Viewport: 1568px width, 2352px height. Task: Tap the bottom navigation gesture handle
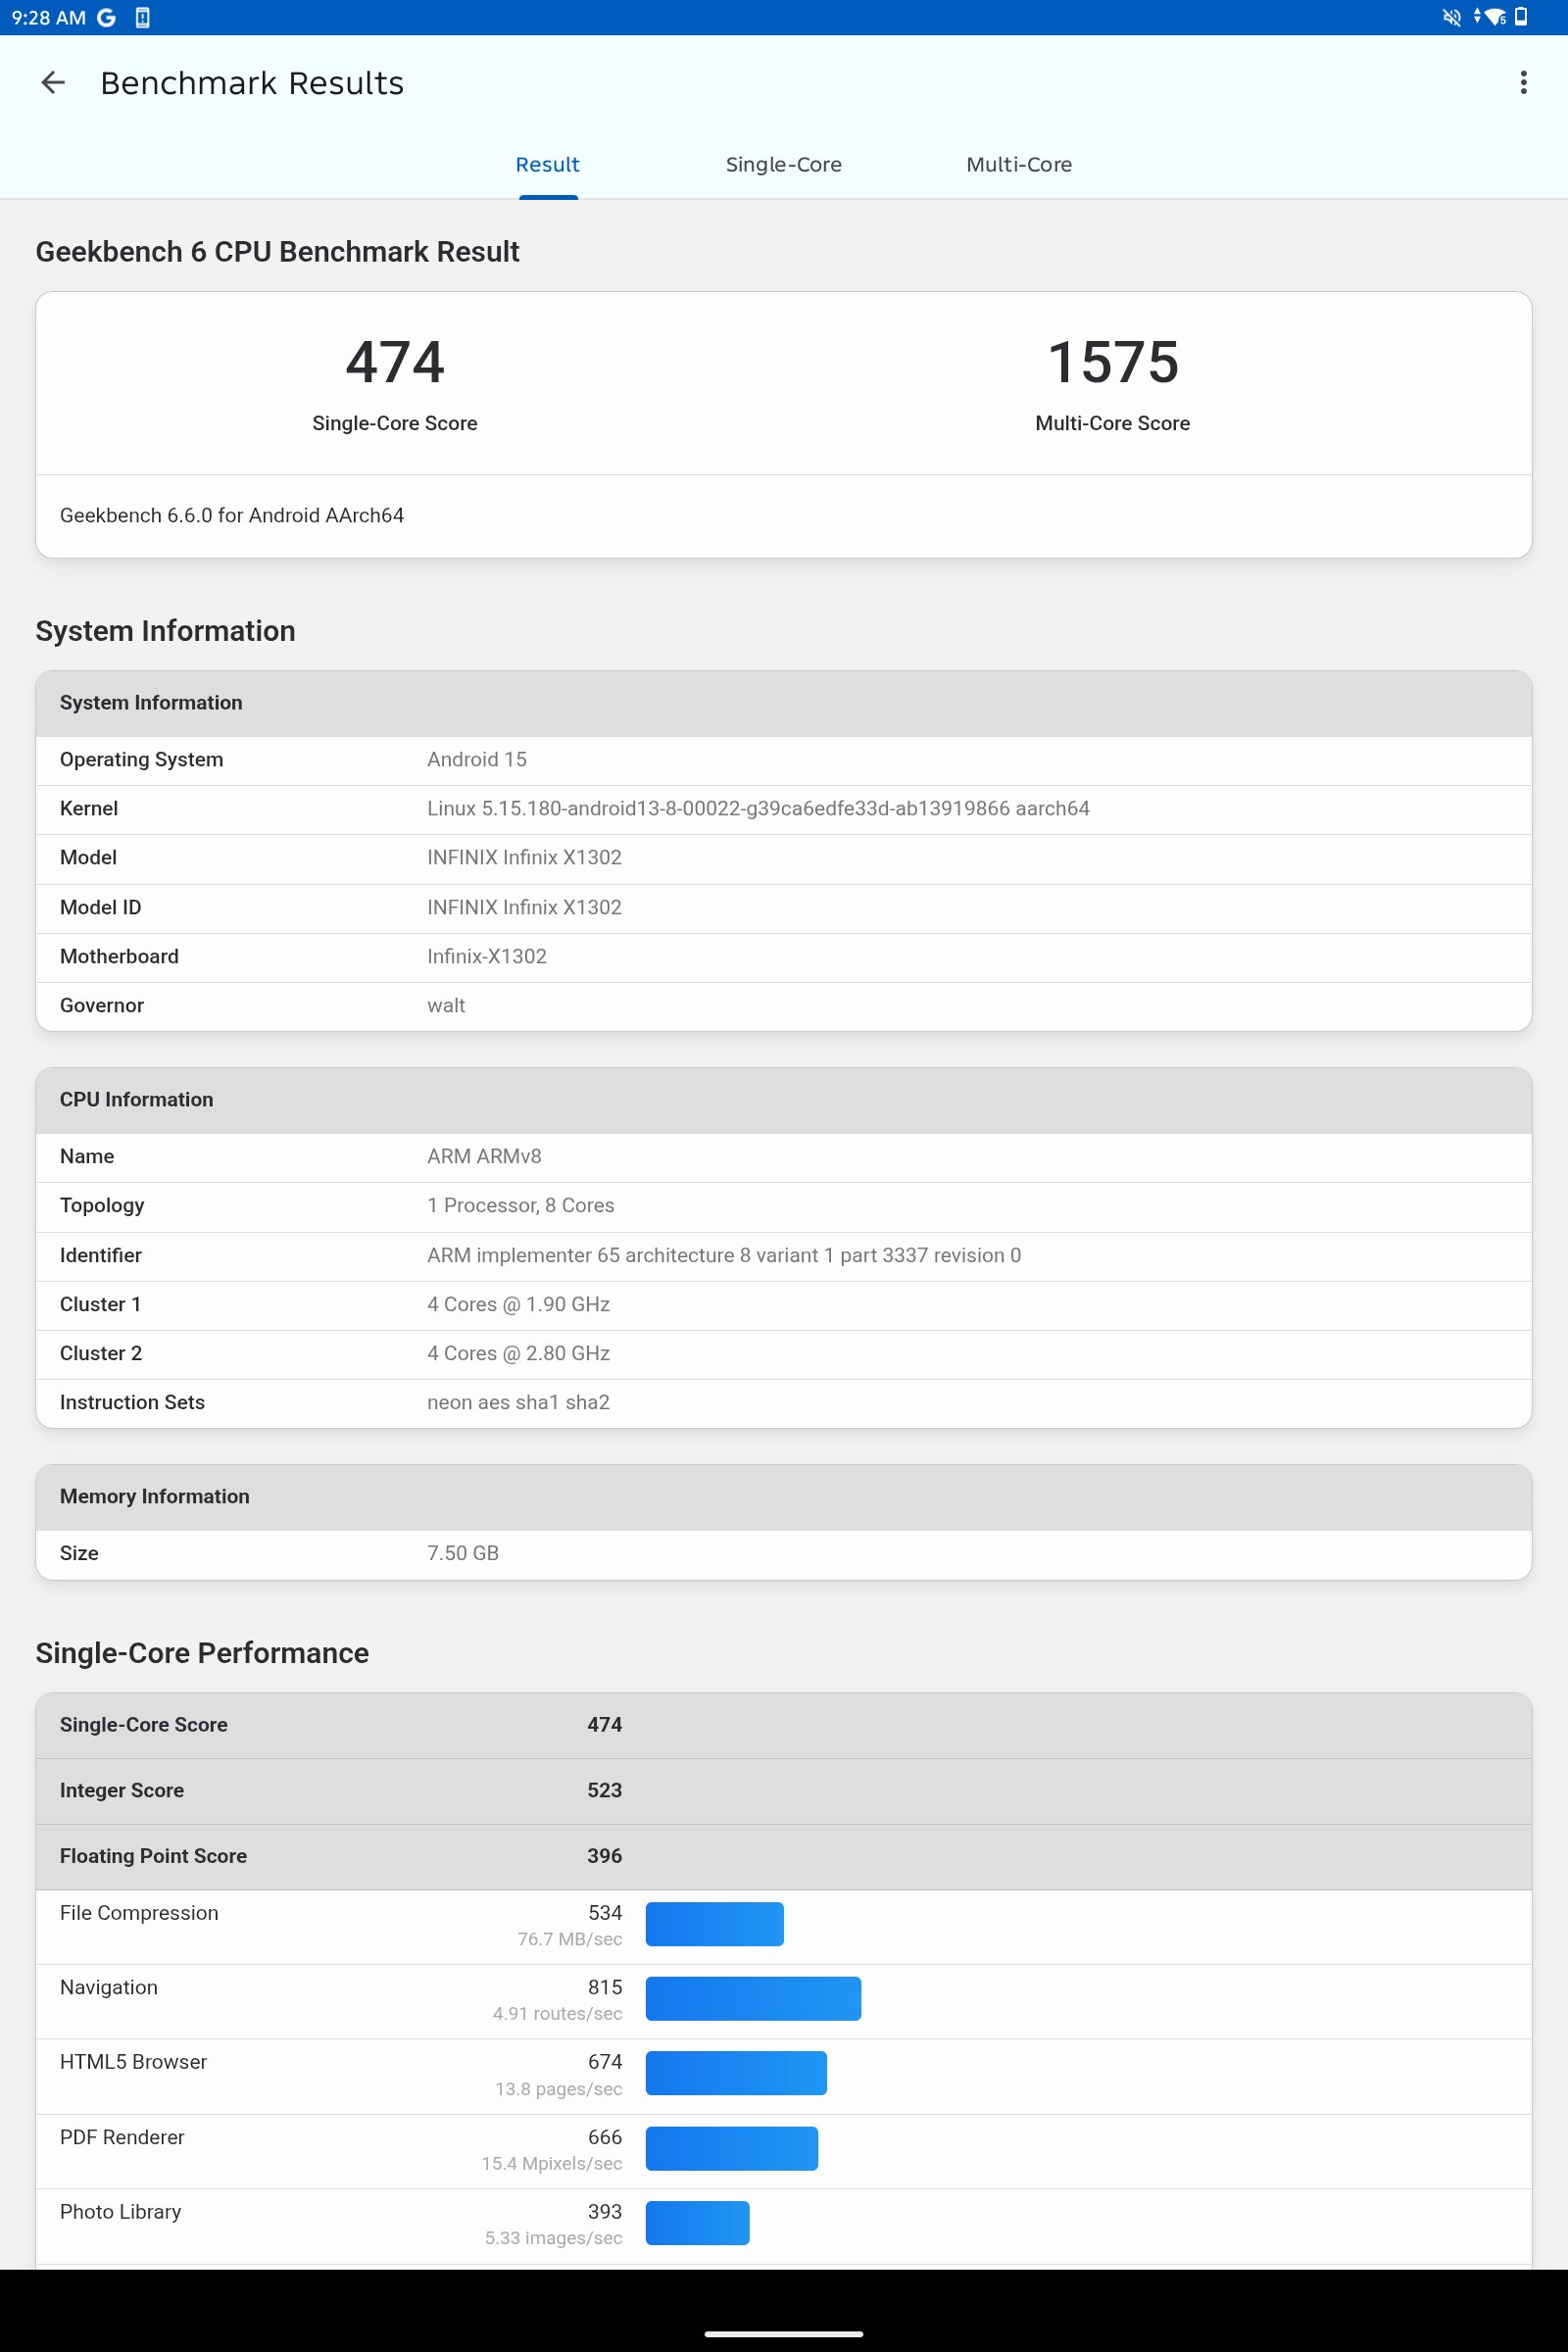click(x=783, y=2334)
